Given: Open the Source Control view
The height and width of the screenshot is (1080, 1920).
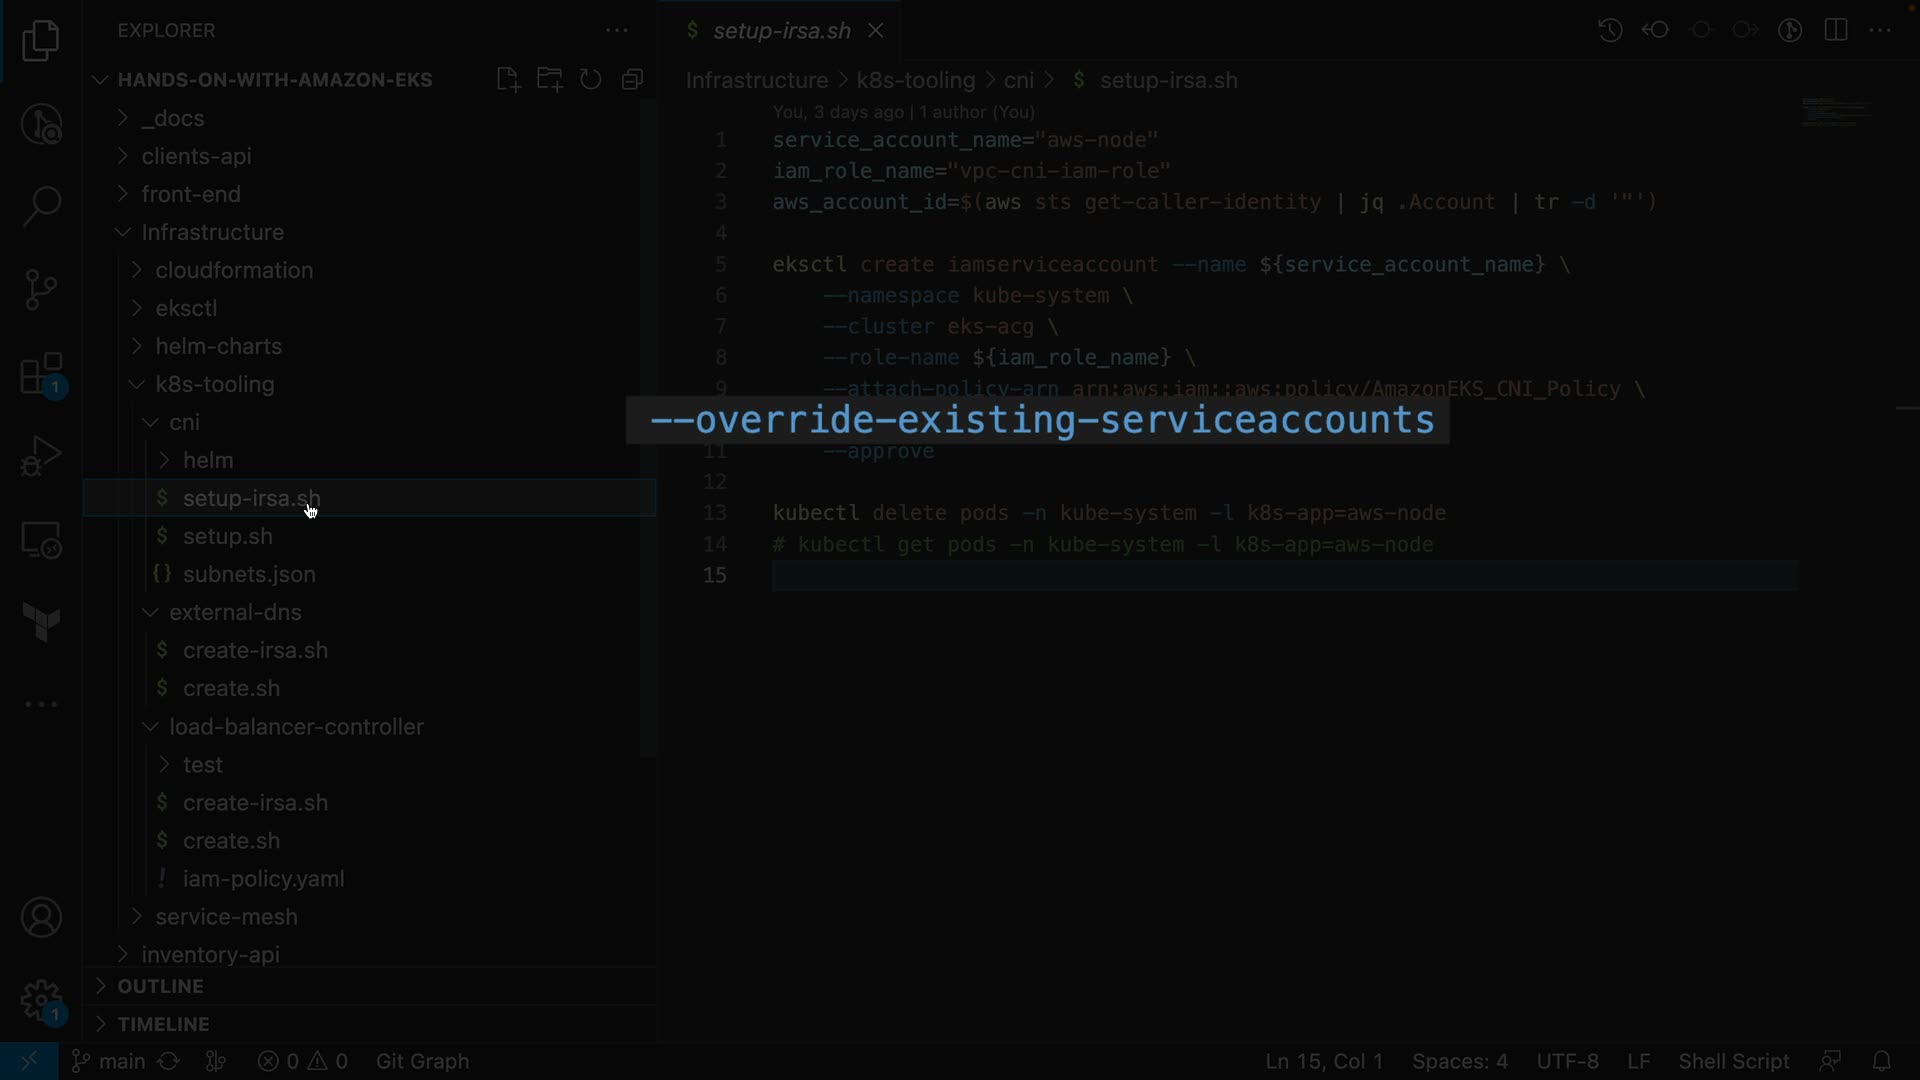Looking at the screenshot, I should coord(41,290).
